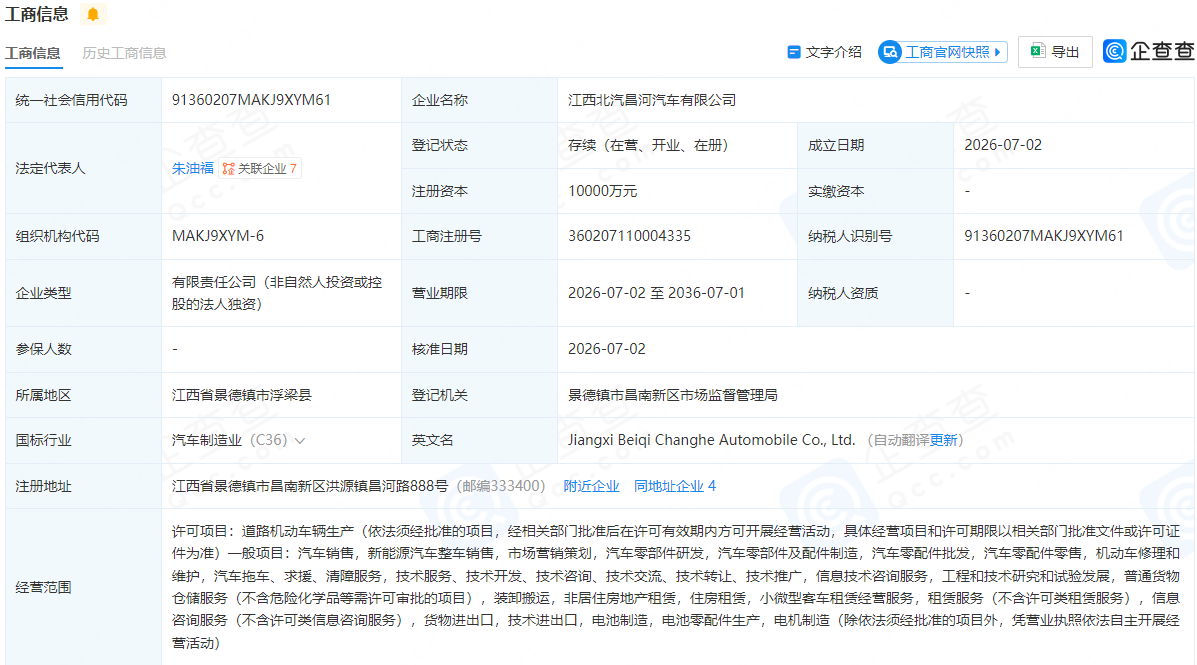Open 文字介绍 text
The height and width of the screenshot is (665, 1197).
[x=833, y=52]
